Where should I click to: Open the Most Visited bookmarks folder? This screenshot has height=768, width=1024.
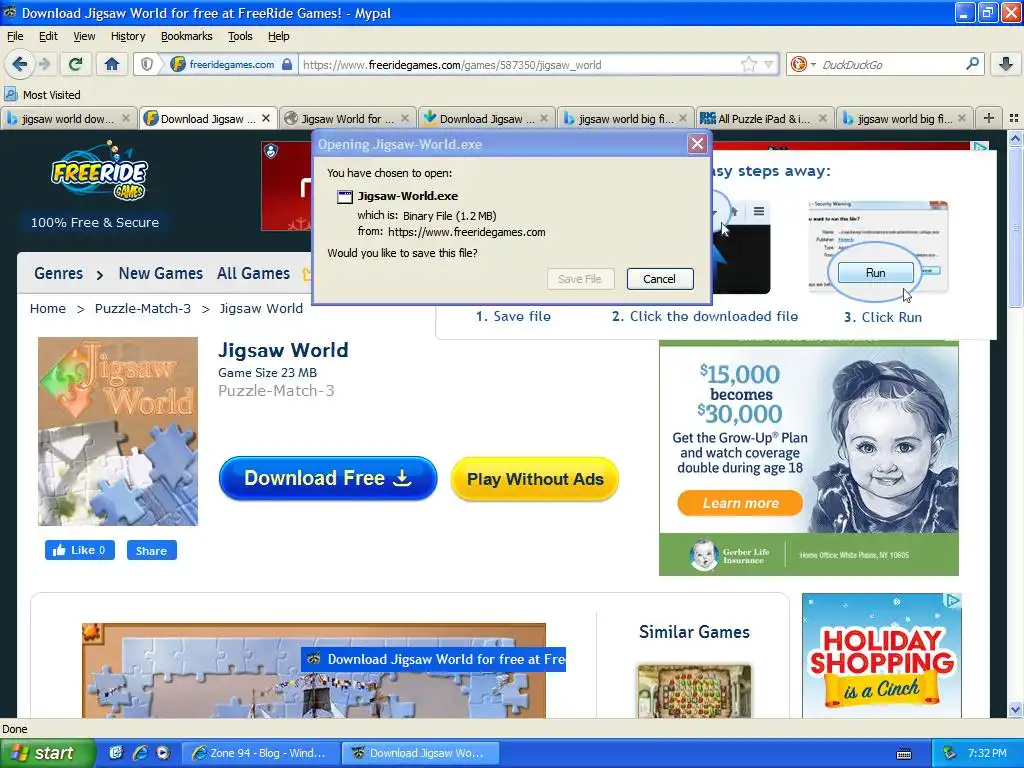(42, 95)
